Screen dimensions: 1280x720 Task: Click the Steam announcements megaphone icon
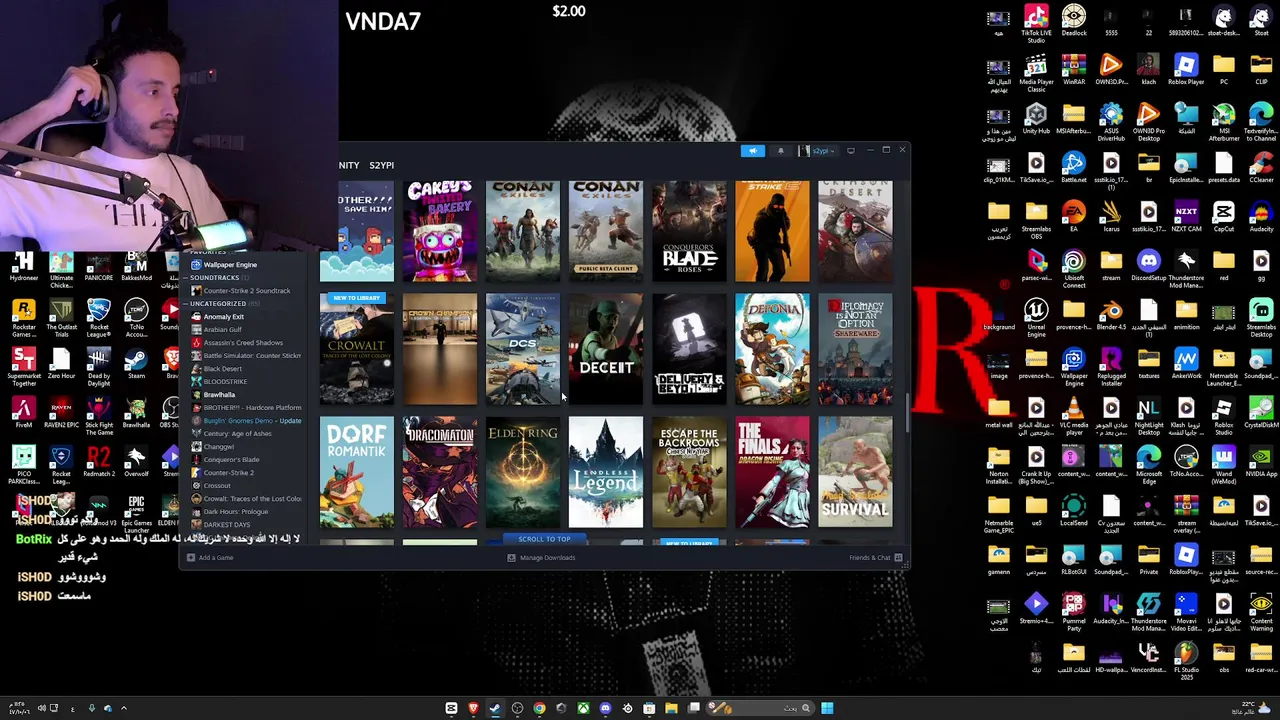[753, 151]
